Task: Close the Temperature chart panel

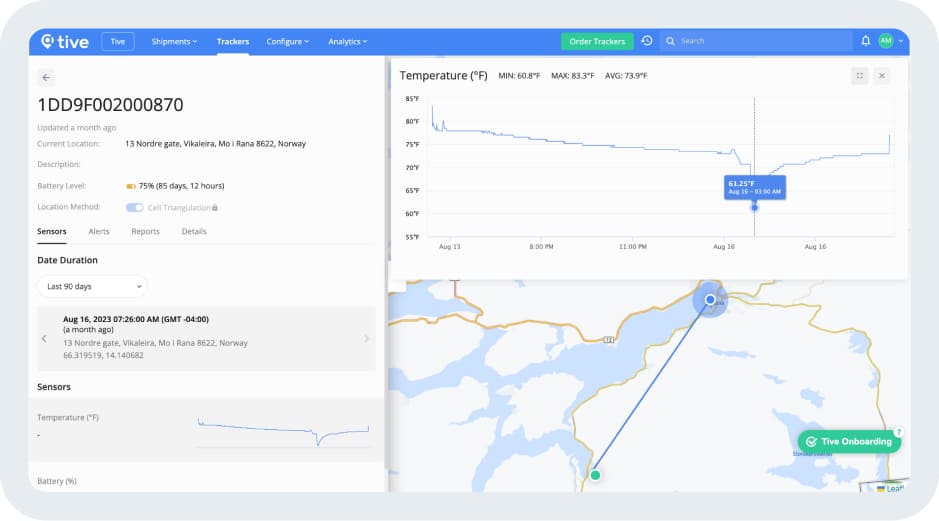Action: click(881, 76)
